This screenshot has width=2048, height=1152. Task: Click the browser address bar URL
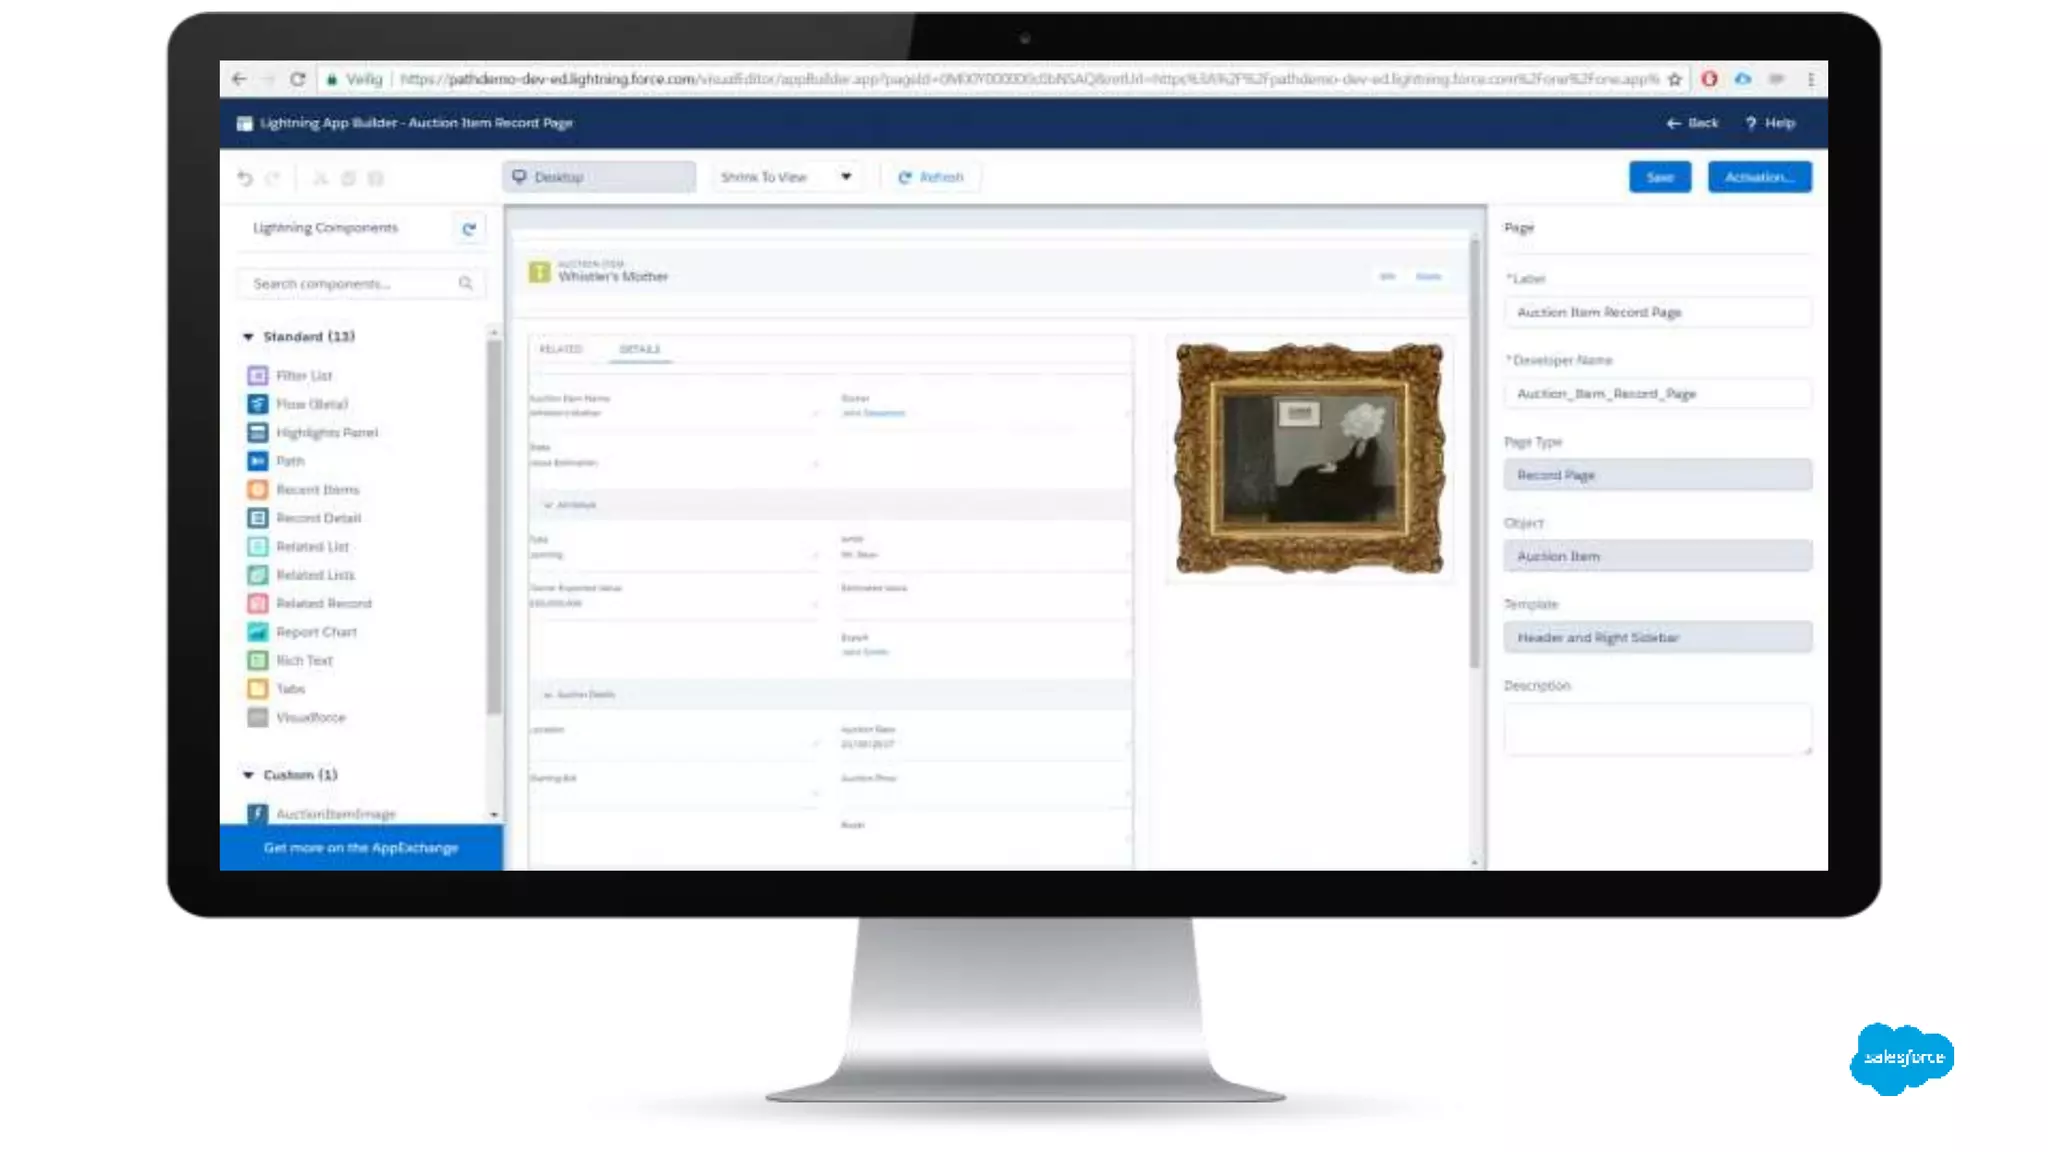coord(1029,79)
